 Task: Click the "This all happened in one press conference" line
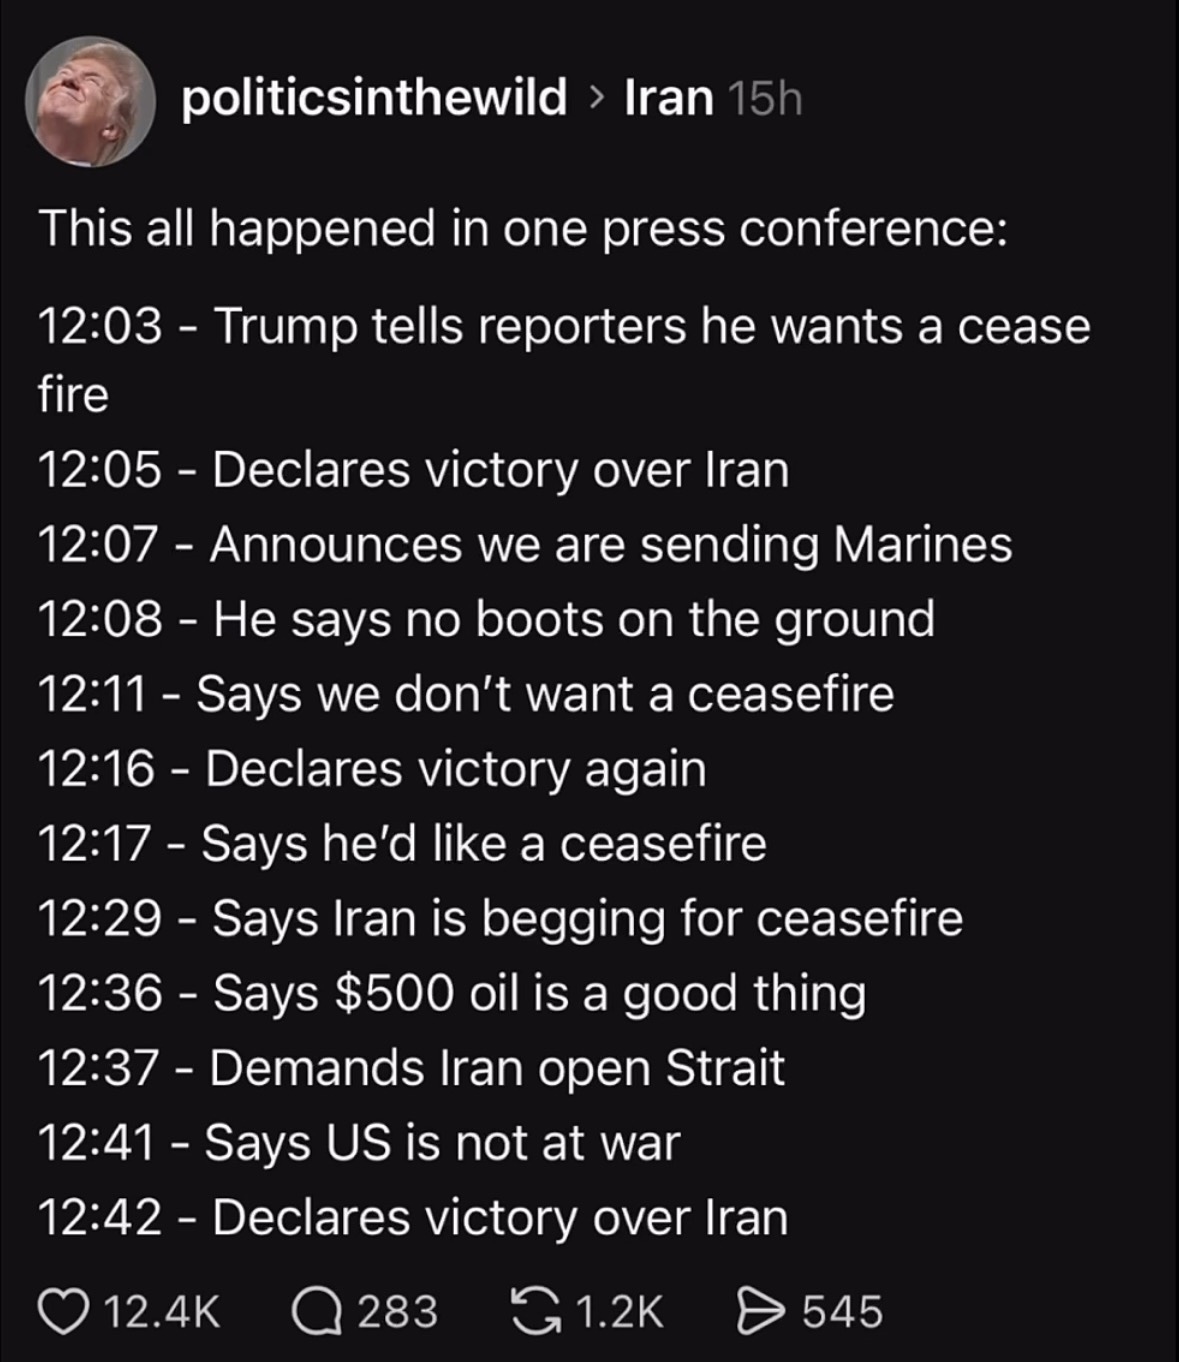[x=522, y=229]
